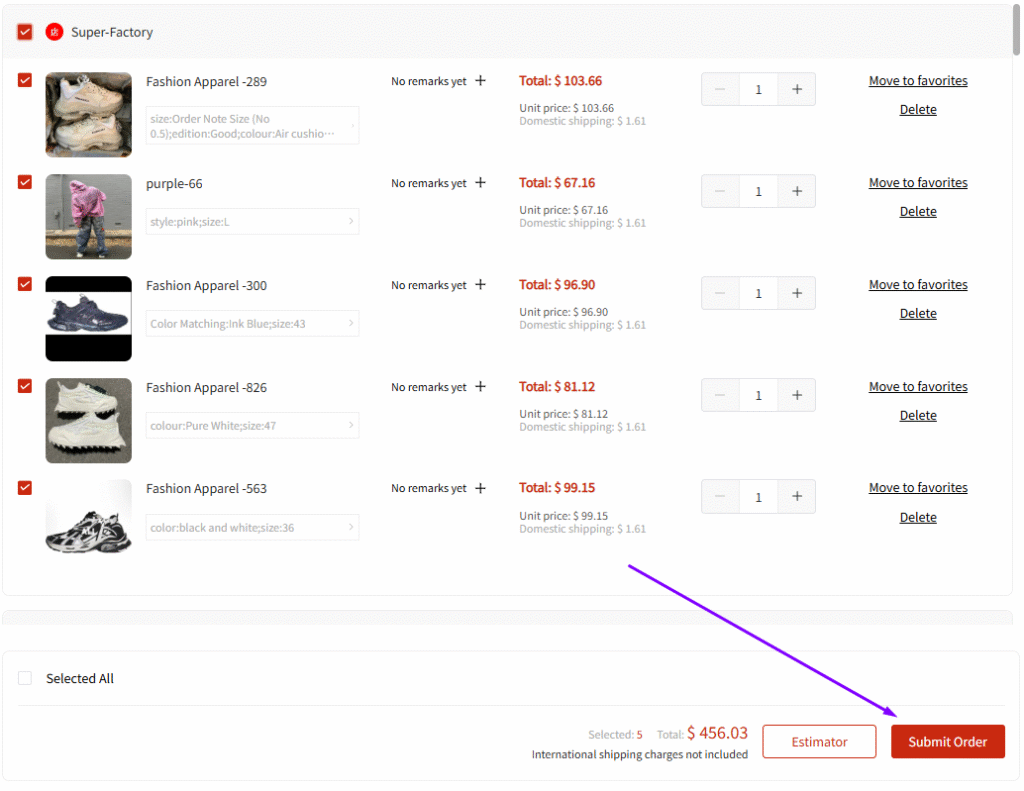Click quantity field for purple-66
1024x791 pixels.
pyautogui.click(x=758, y=191)
